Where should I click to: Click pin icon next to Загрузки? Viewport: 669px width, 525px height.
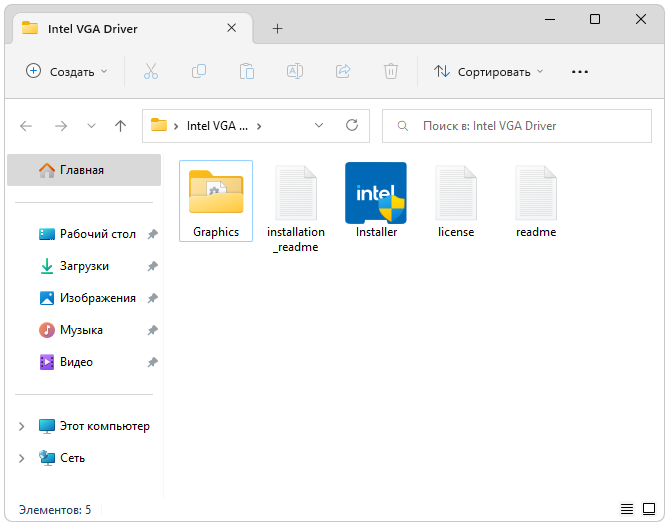152,266
